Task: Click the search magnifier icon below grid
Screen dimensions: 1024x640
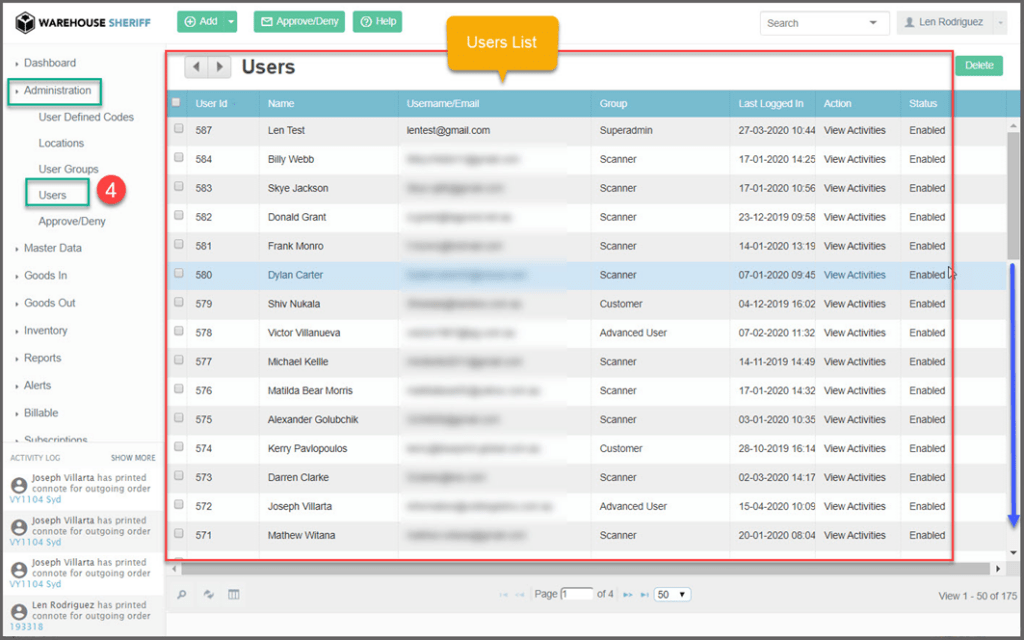Action: [x=182, y=595]
